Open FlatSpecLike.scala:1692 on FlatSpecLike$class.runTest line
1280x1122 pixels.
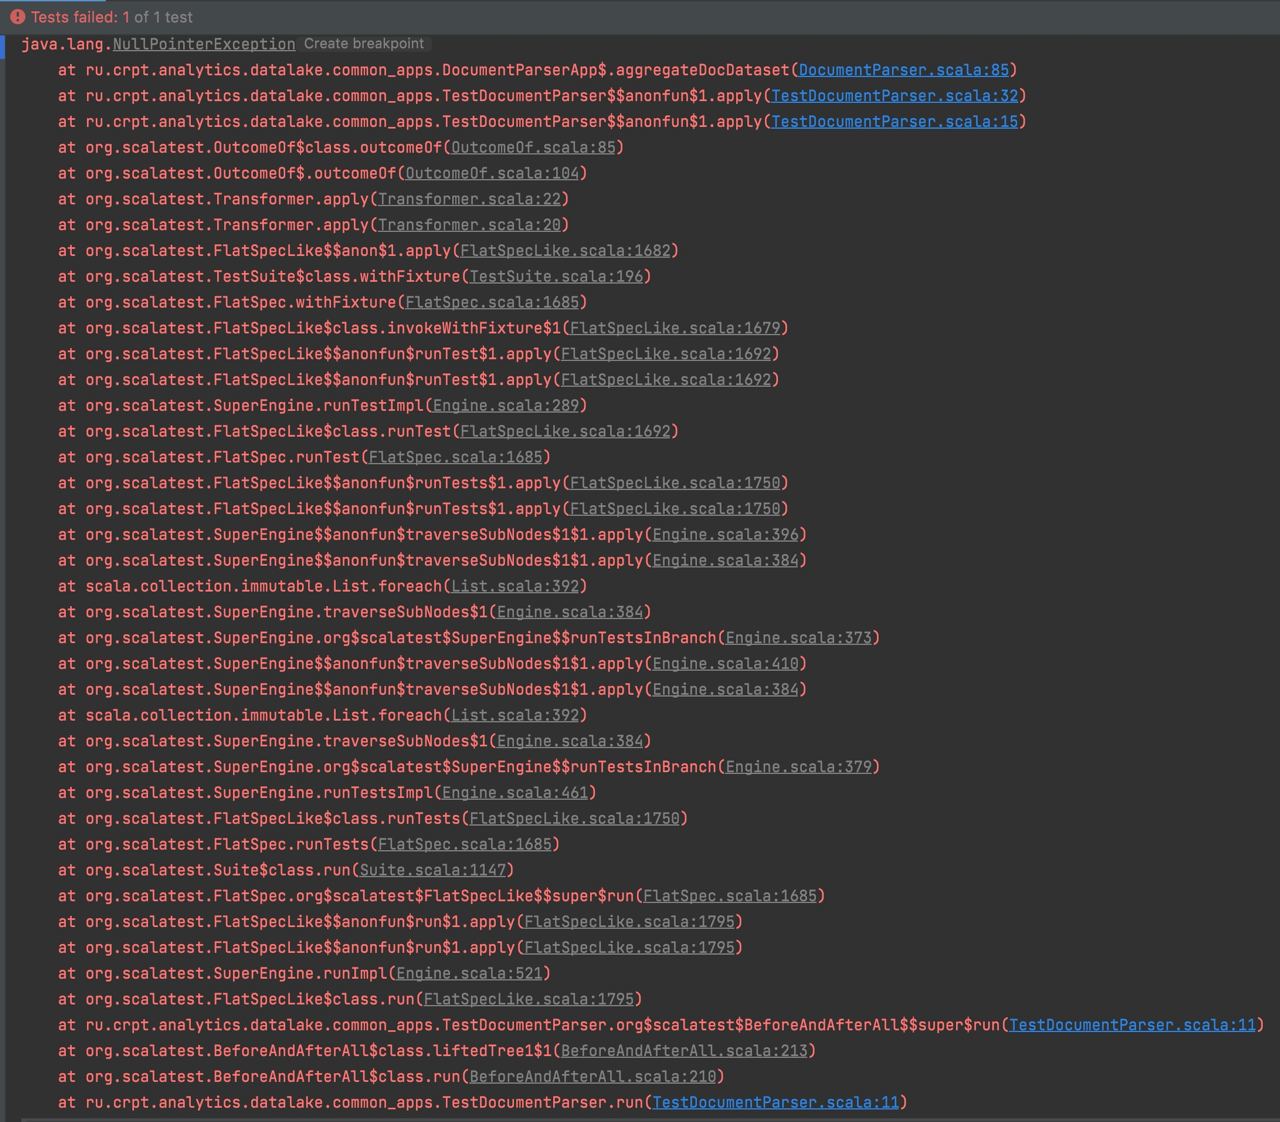tap(565, 431)
